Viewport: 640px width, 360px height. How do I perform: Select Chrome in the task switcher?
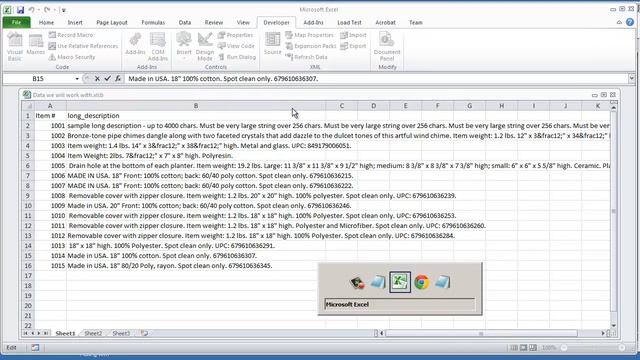[x=421, y=282]
